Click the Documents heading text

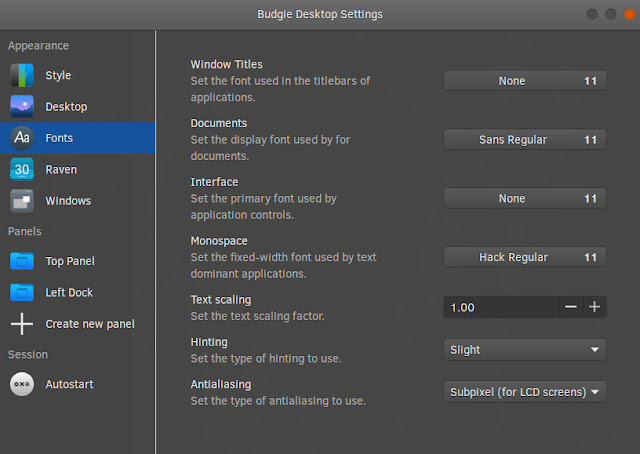(218, 123)
